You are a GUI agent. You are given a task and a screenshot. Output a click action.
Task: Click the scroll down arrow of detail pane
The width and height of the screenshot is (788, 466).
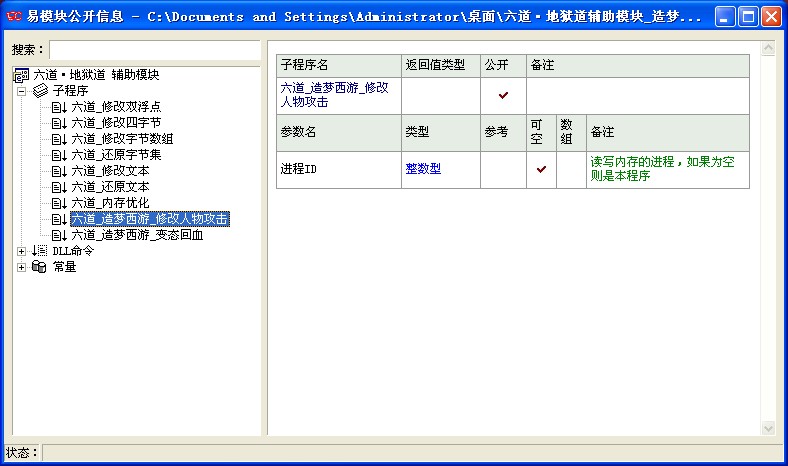[x=768, y=428]
